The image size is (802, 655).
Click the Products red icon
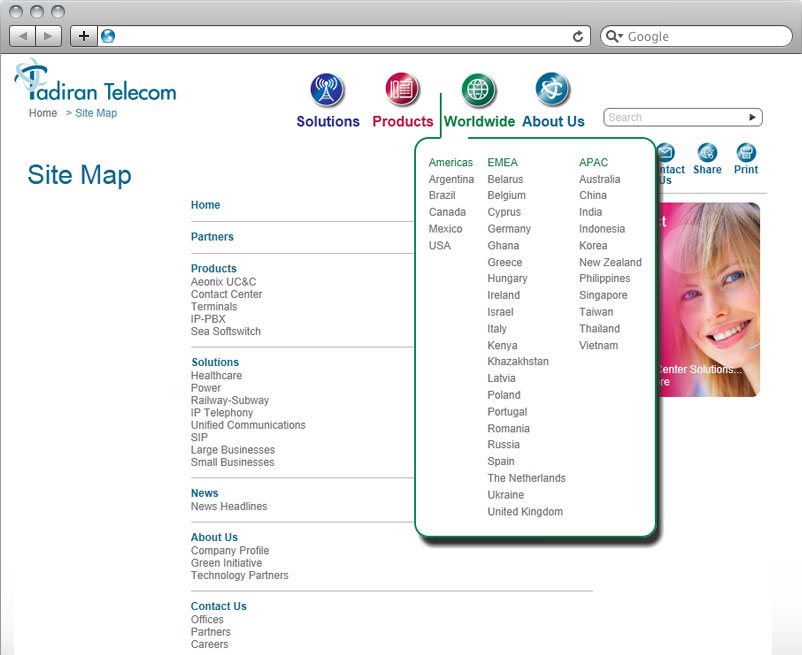pyautogui.click(x=402, y=91)
